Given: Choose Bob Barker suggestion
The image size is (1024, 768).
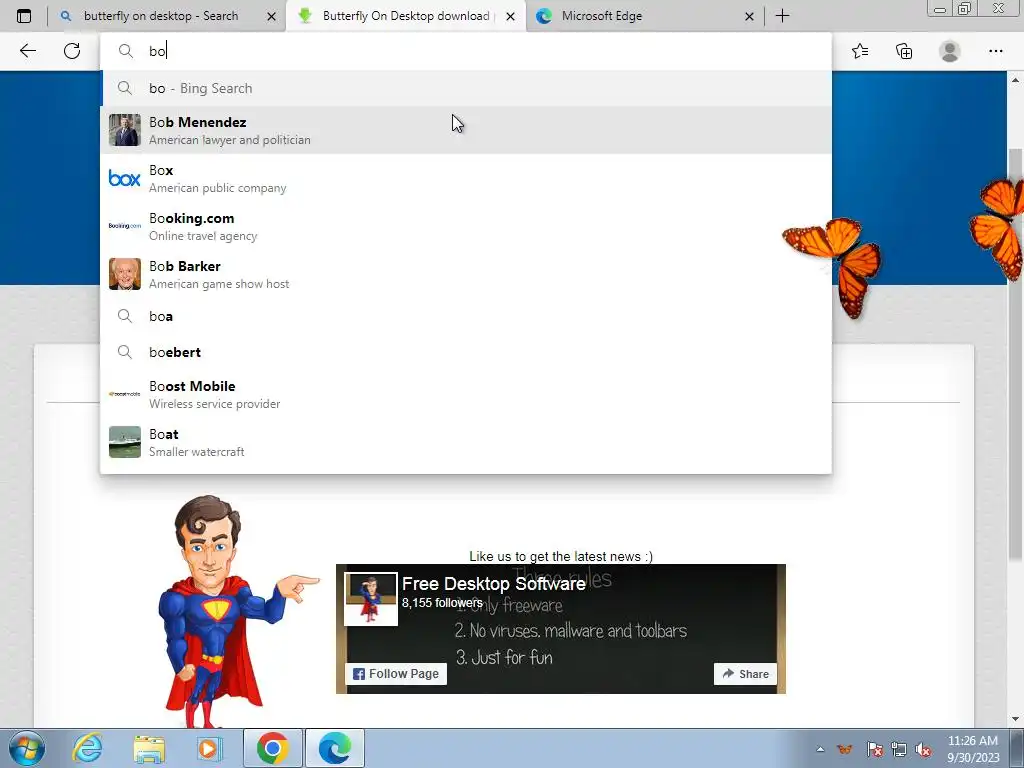Looking at the screenshot, I should [x=466, y=274].
